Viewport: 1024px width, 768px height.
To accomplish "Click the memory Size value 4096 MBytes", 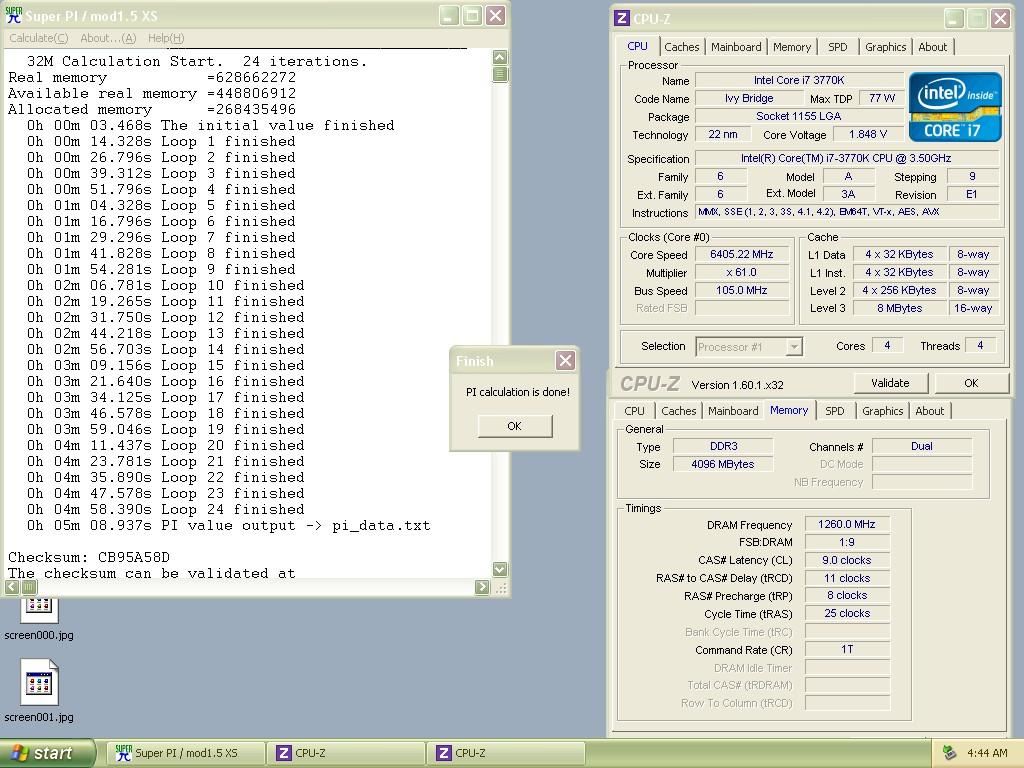I will (722, 464).
